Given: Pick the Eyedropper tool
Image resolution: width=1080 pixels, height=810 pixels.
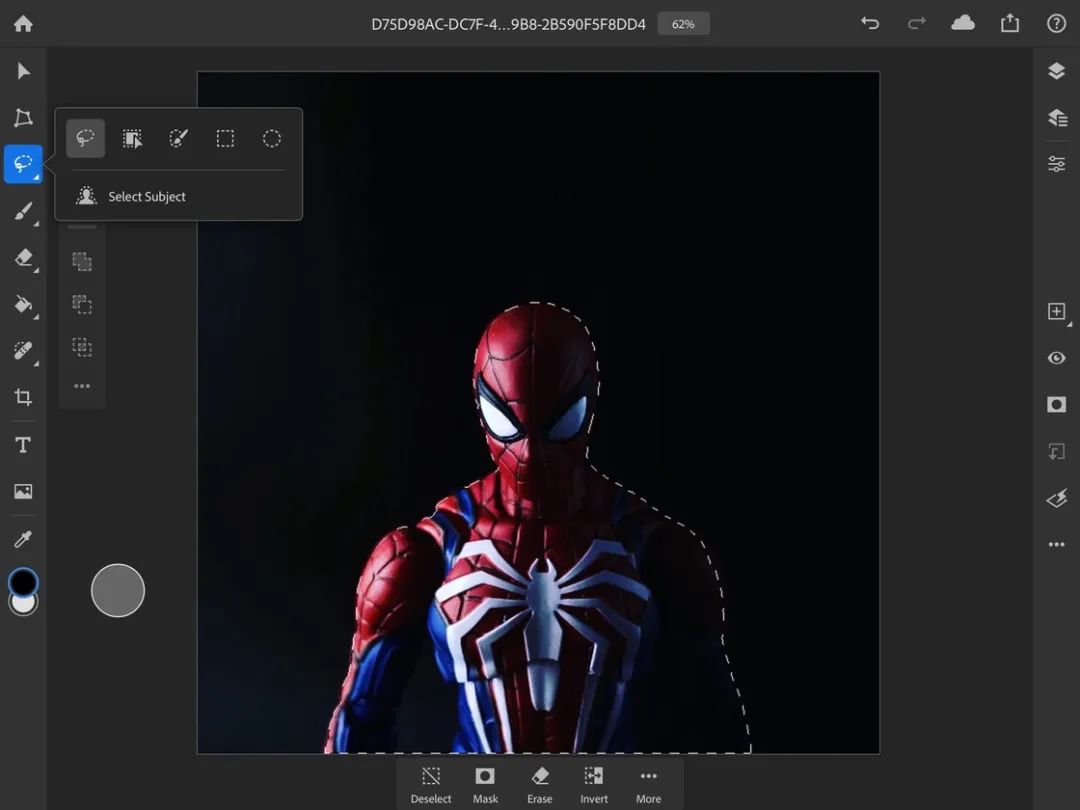Looking at the screenshot, I should [x=23, y=539].
